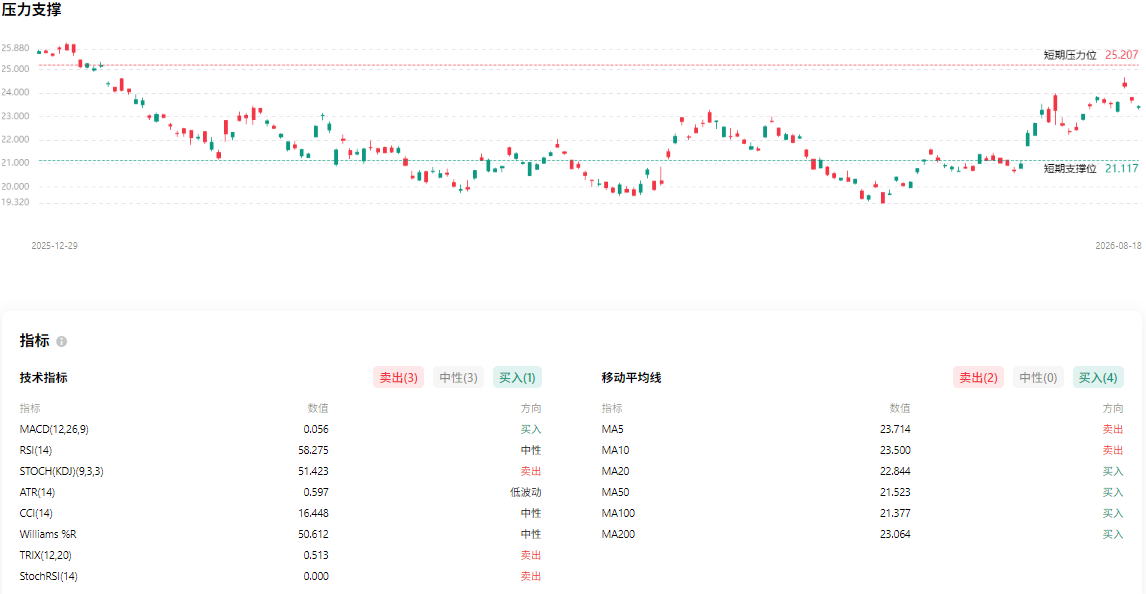Click the MA10 value 23.500
This screenshot has width=1146, height=594.
pos(895,451)
